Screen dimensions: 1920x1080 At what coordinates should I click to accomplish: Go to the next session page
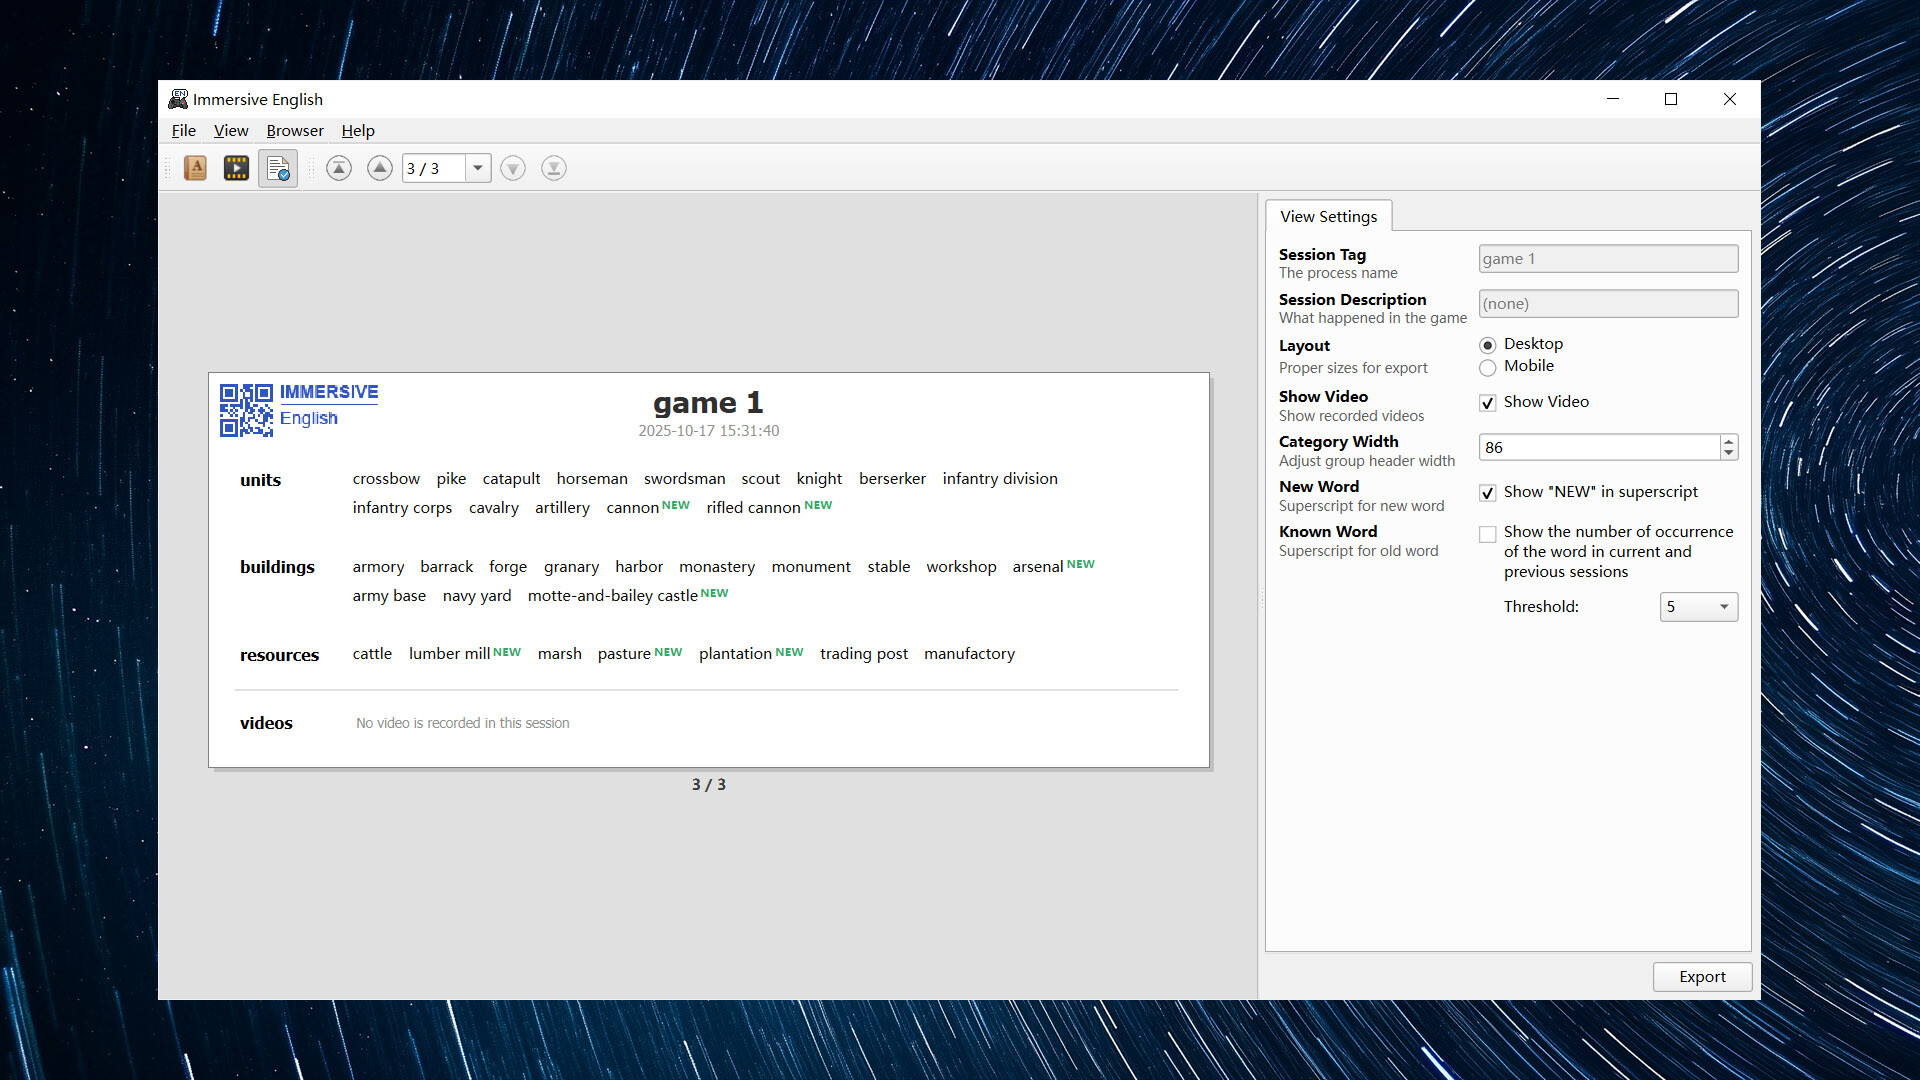[x=513, y=168]
